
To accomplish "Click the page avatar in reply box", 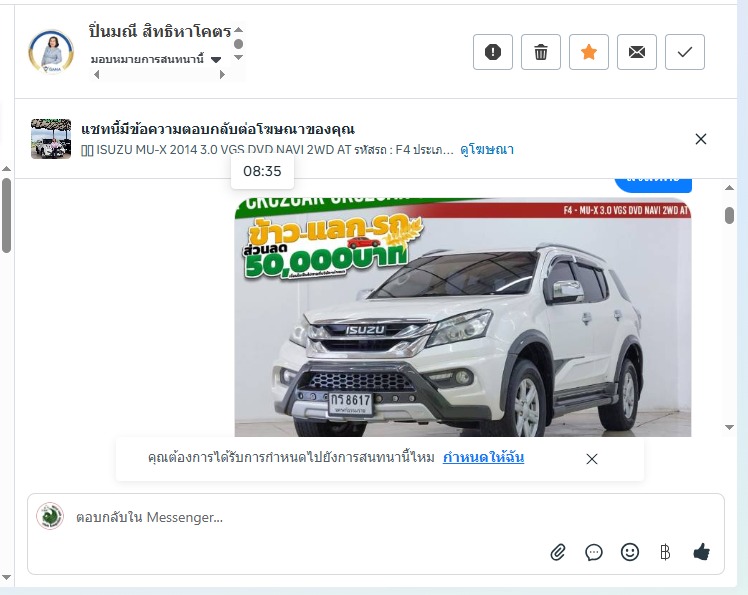I will click(50, 516).
